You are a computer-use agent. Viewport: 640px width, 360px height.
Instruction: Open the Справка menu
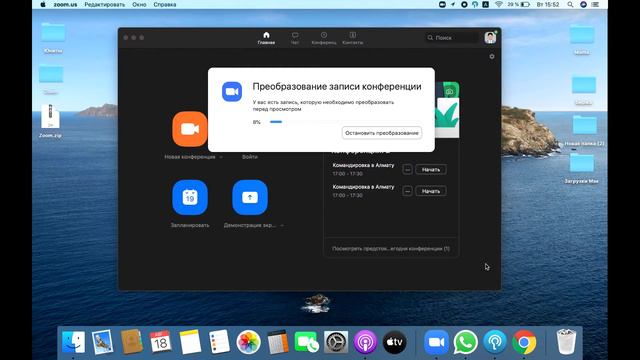[x=165, y=4]
